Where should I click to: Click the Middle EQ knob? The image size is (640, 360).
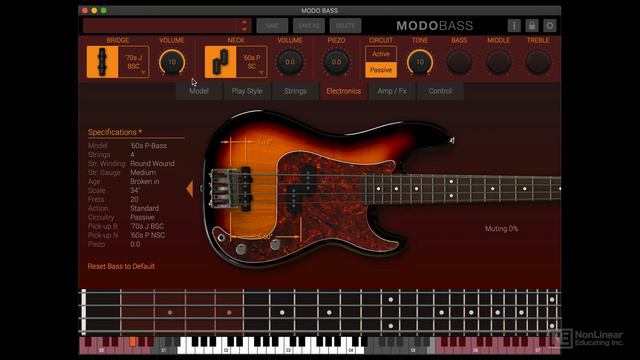[498, 62]
